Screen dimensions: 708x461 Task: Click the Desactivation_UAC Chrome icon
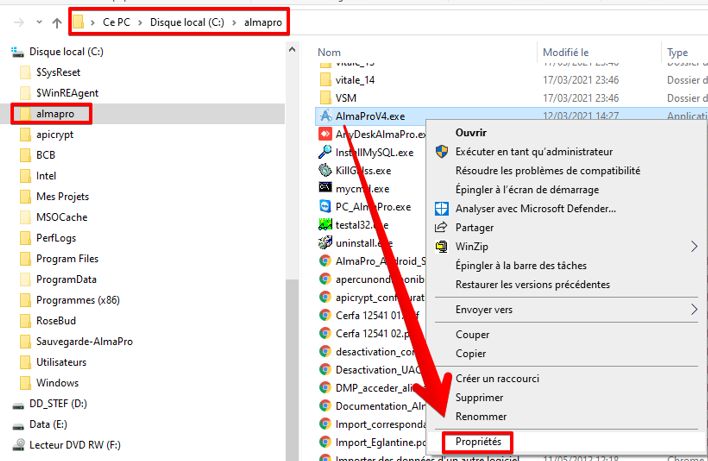(x=325, y=369)
